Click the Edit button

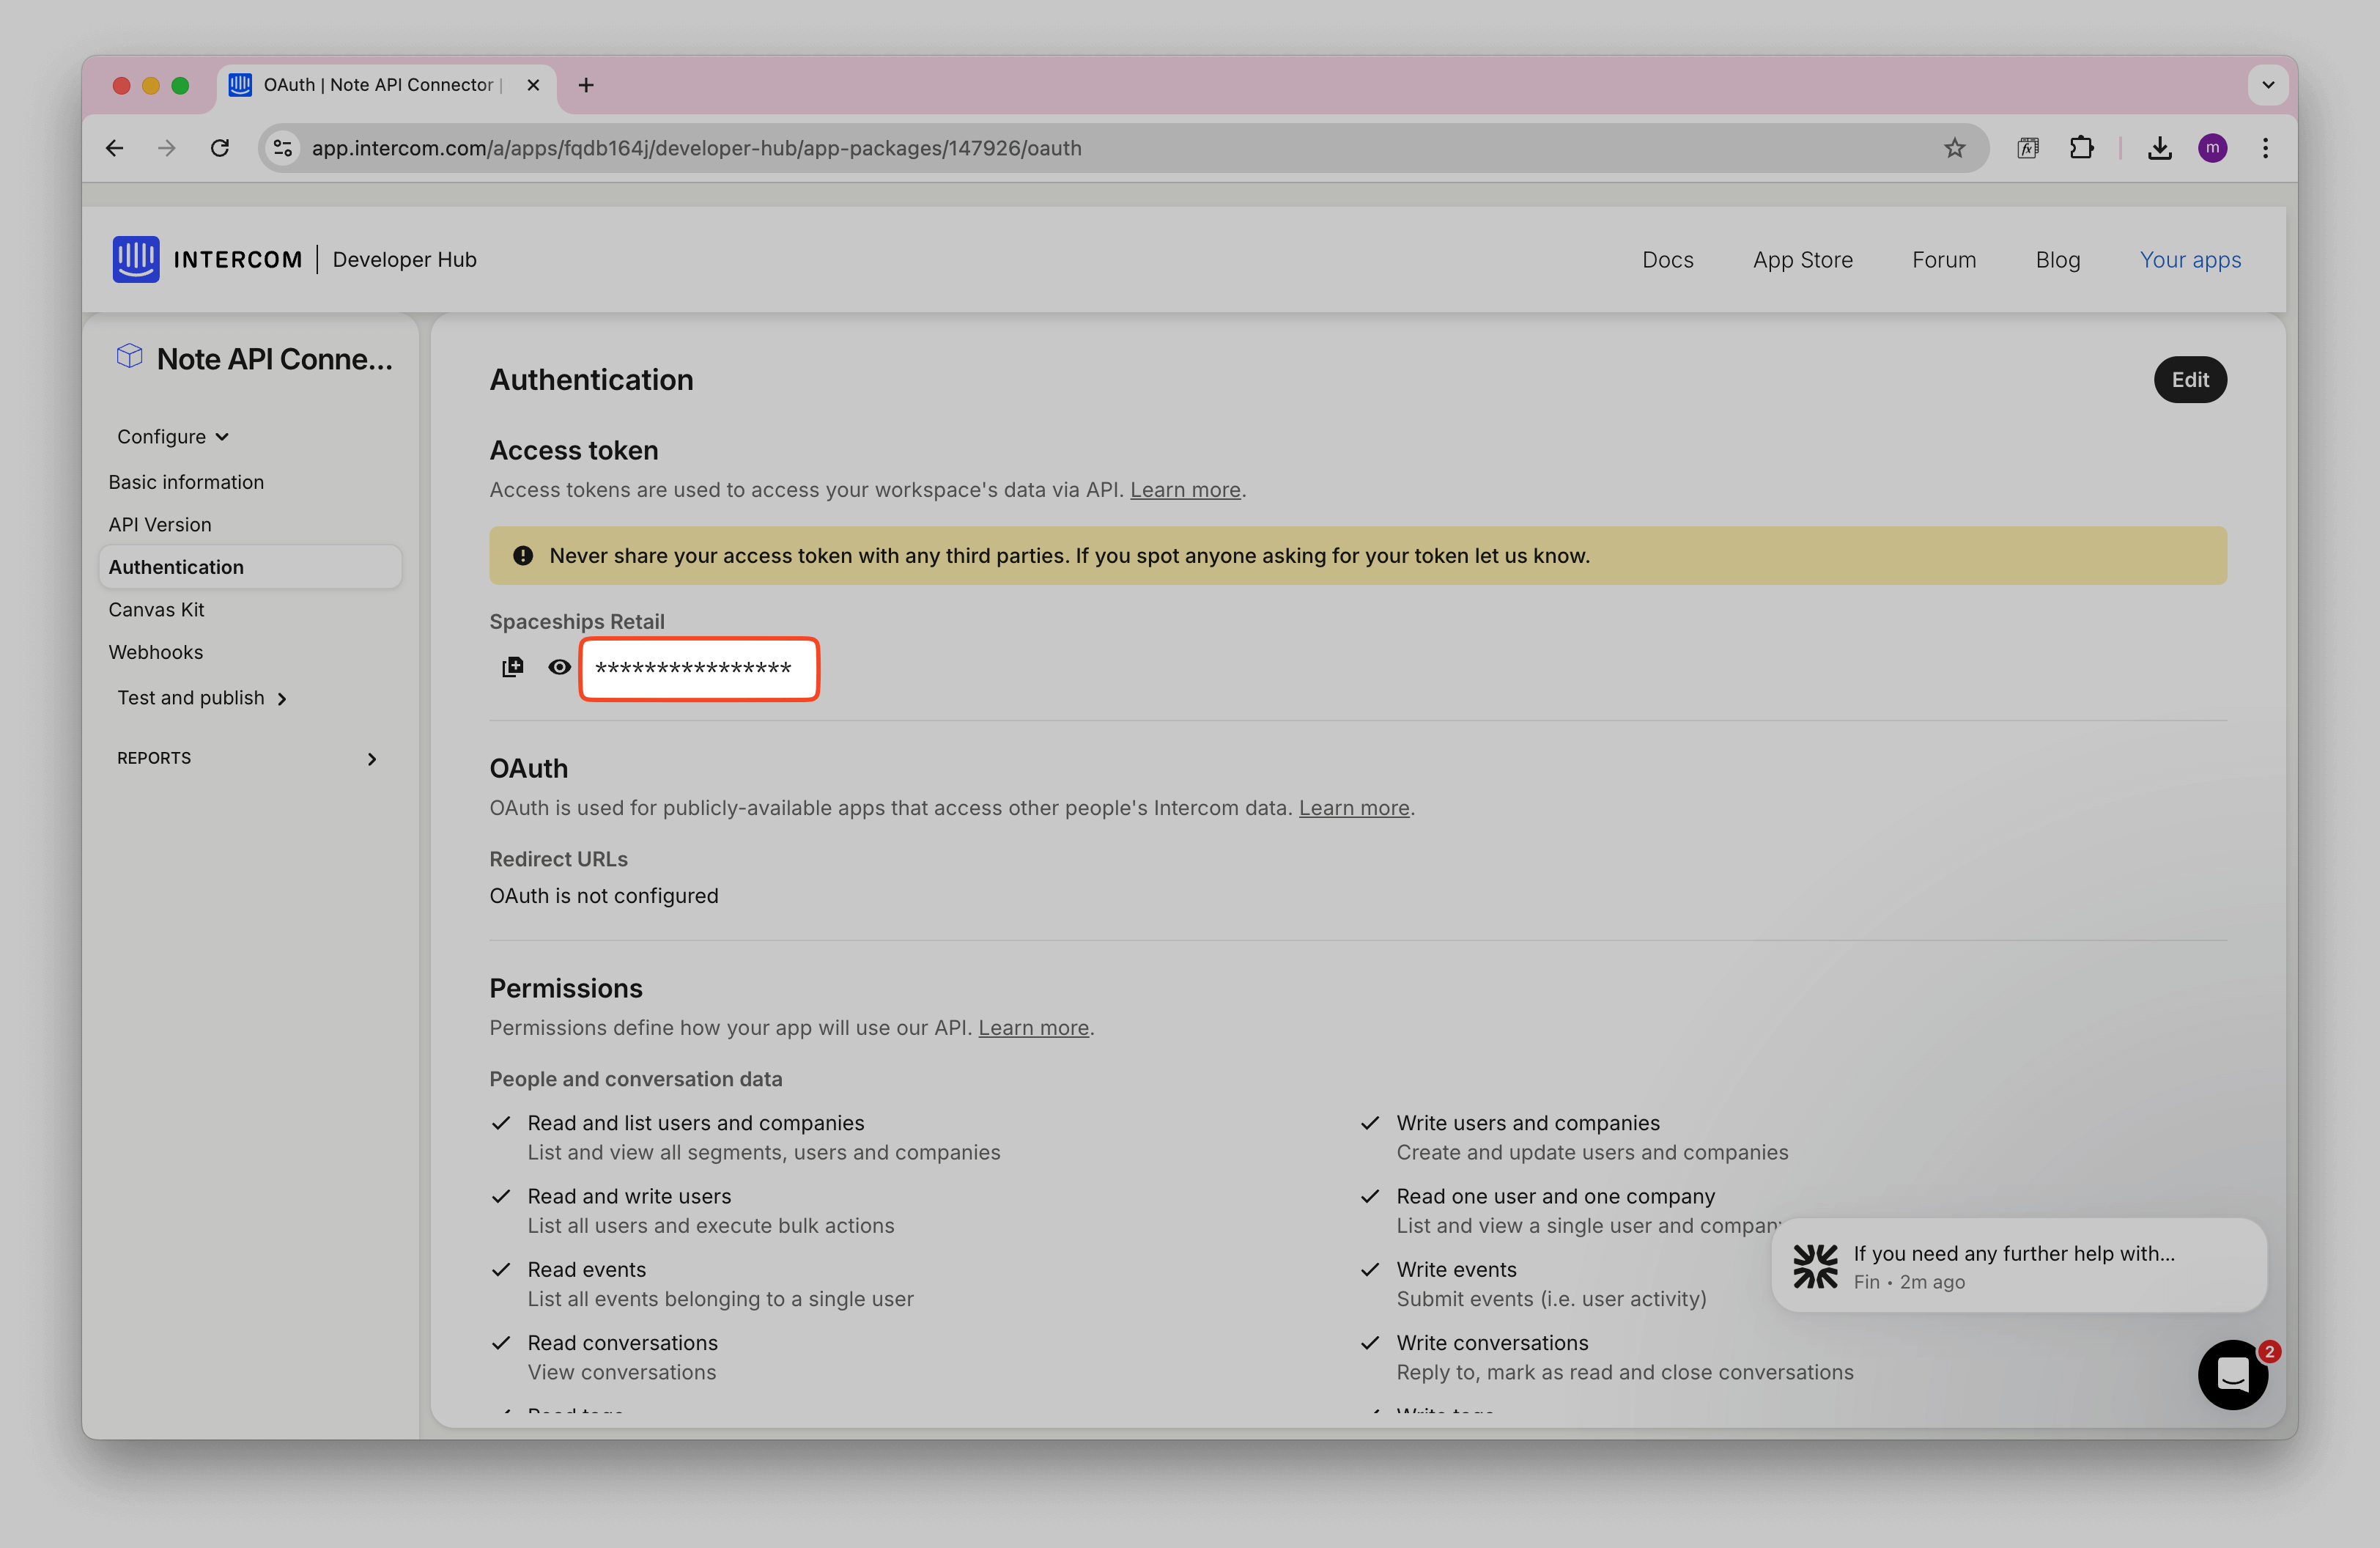[2189, 380]
